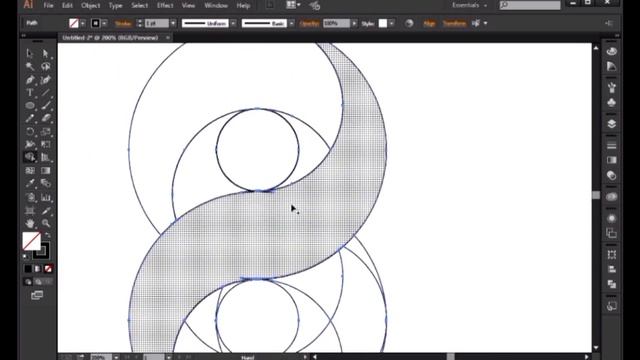This screenshot has width=640, height=360.
Task: Select the Width tool
Action: [30, 144]
